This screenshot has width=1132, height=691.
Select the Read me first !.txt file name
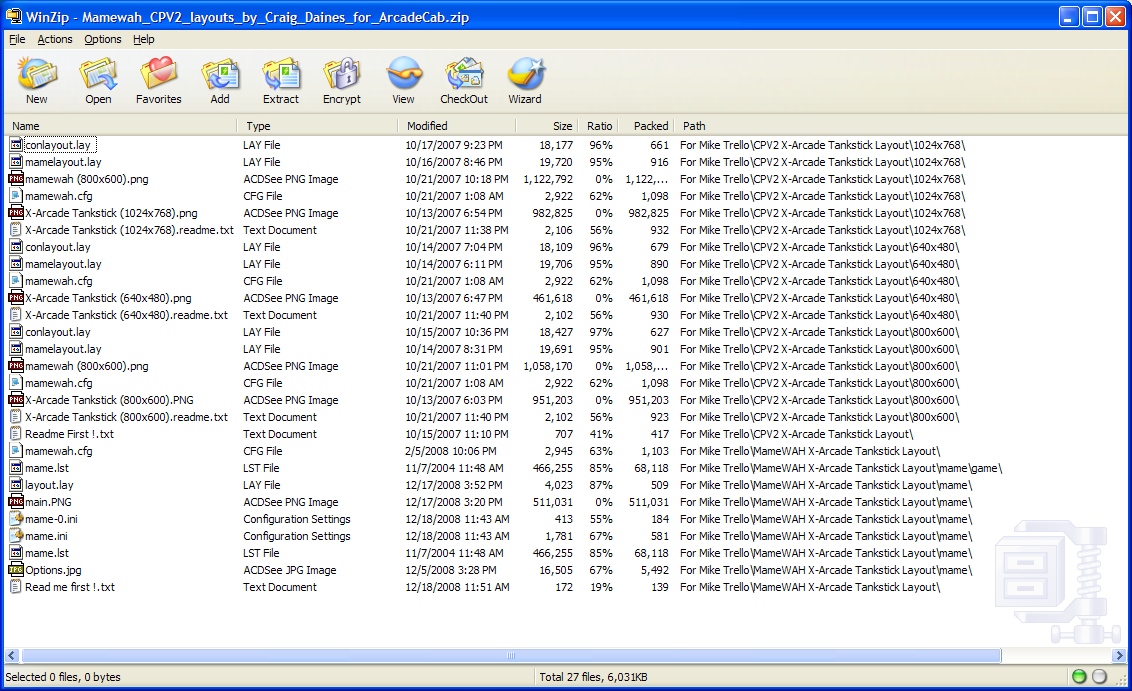coord(70,587)
